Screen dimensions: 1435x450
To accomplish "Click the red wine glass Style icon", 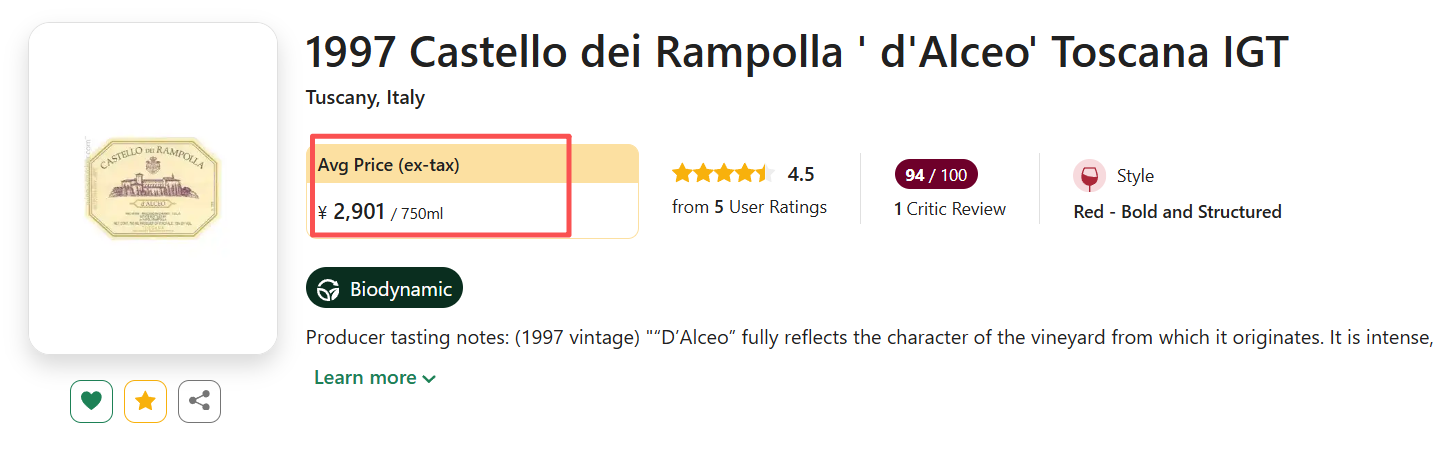I will [x=1089, y=176].
